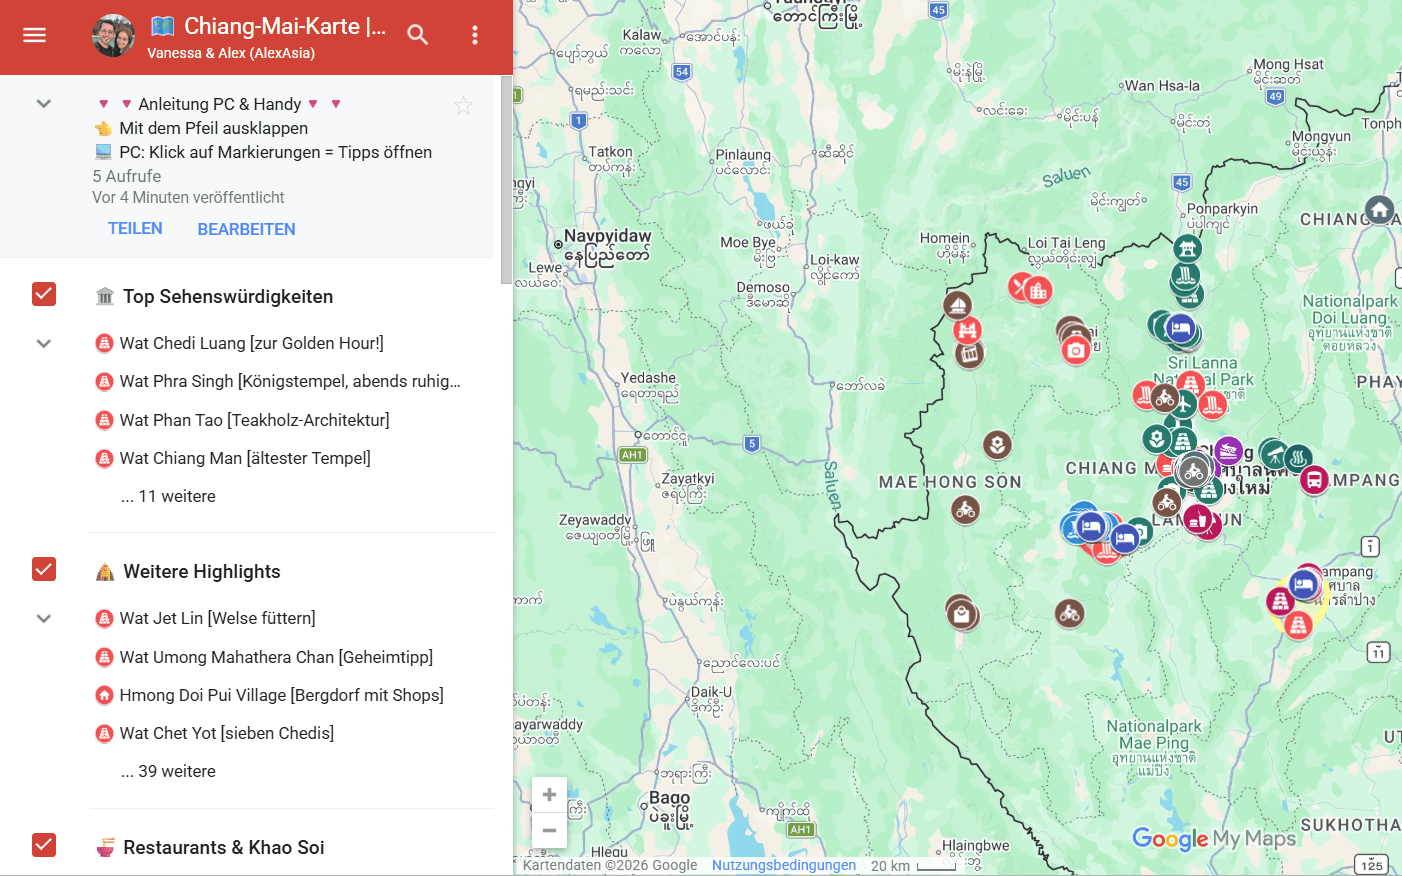Viewport: 1402px width, 876px height.
Task: Select Hmong Doi Pui Village entry
Action: [x=281, y=695]
